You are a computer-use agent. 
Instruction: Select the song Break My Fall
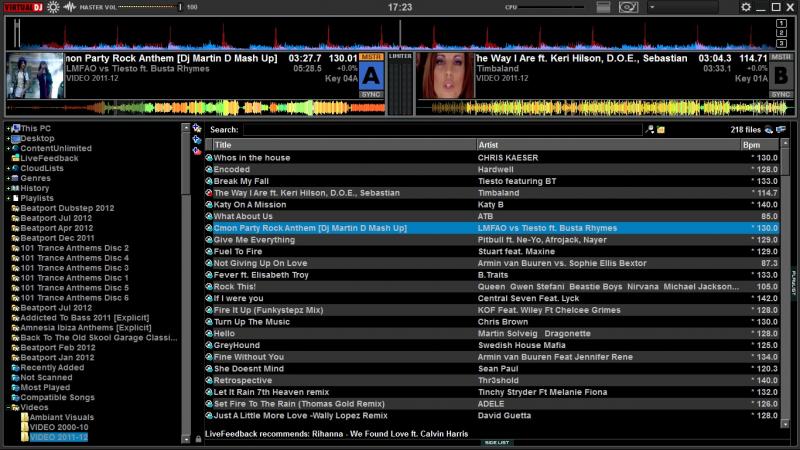[492, 181]
